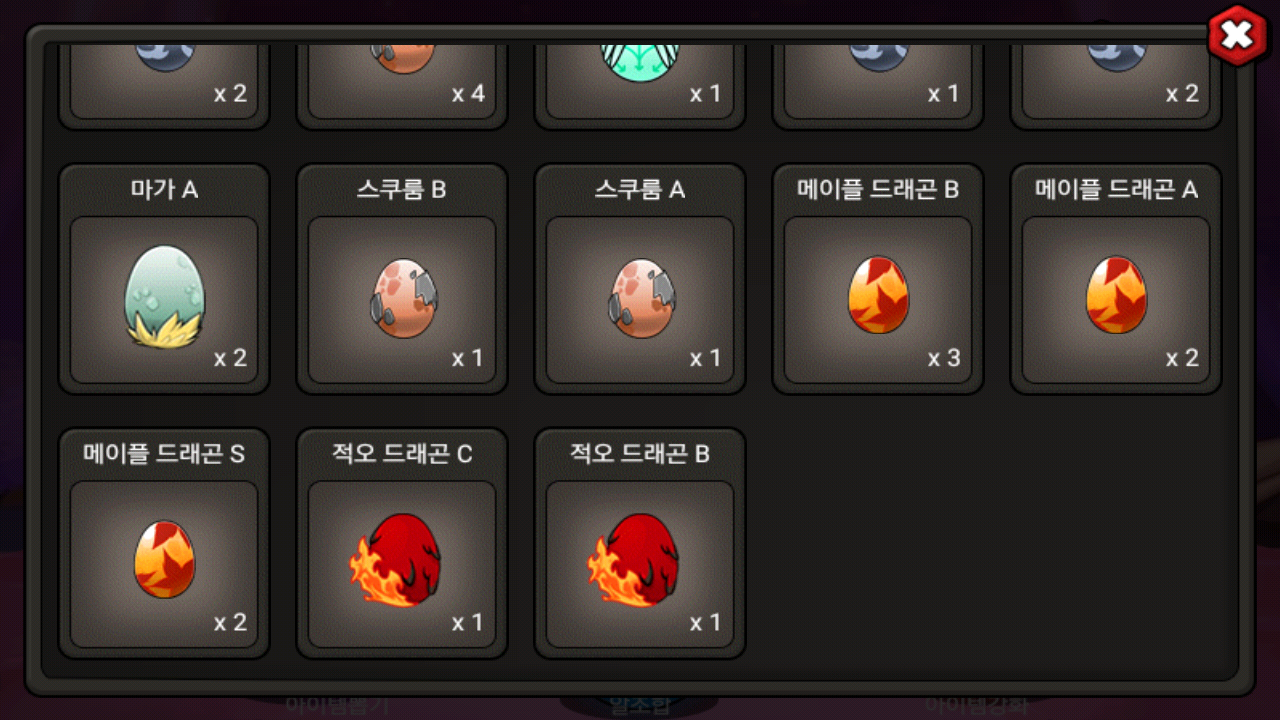Switch to the dimmed 아이템뽑기 tab

click(x=336, y=704)
